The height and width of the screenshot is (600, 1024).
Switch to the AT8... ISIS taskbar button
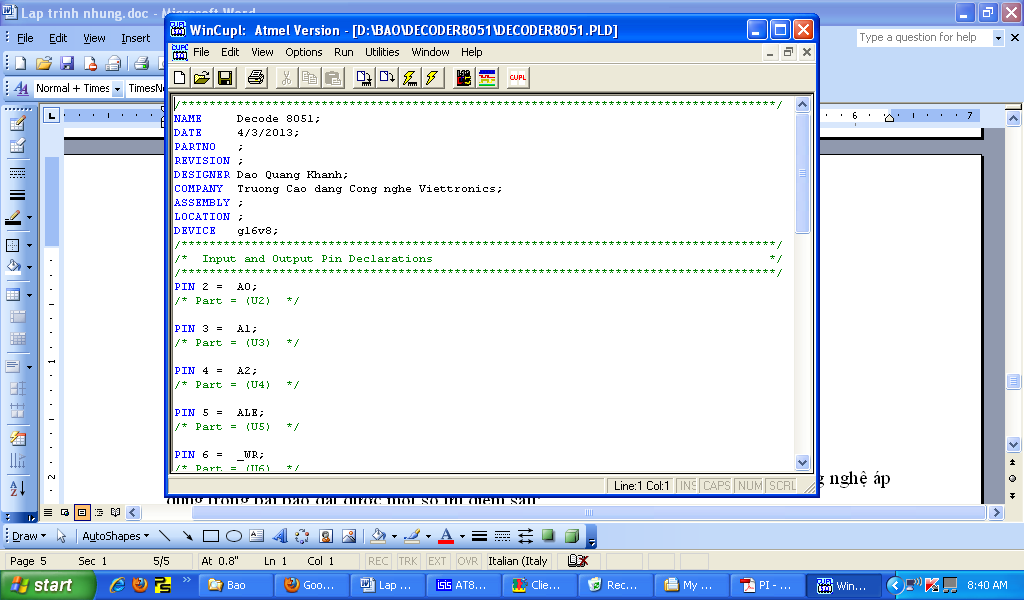(464, 585)
